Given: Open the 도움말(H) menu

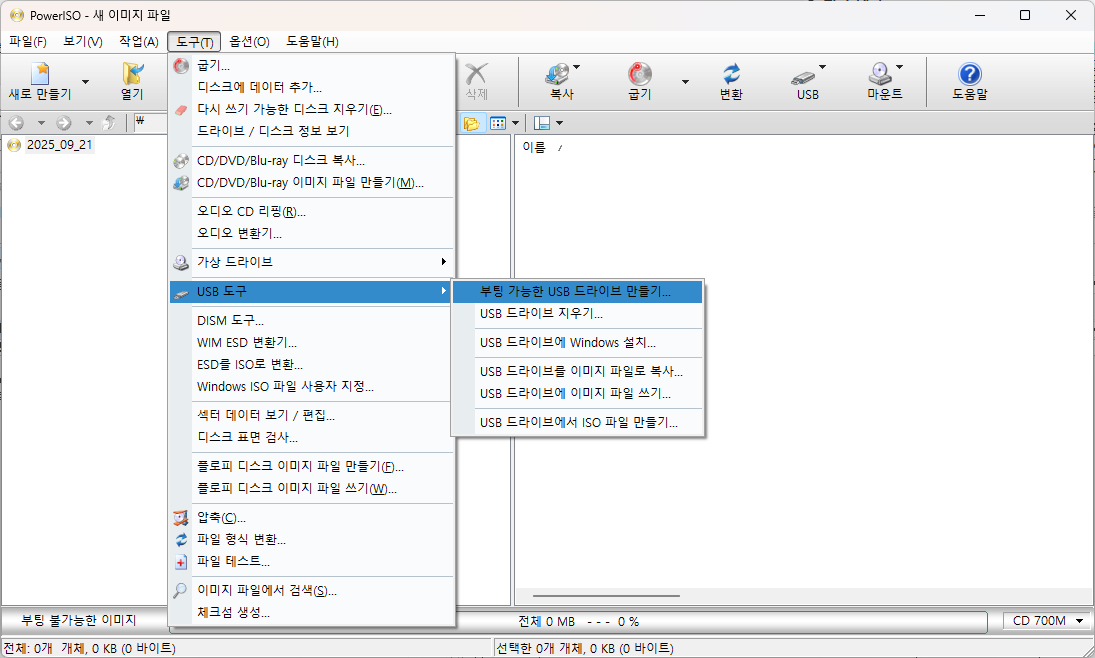Looking at the screenshot, I should pyautogui.click(x=312, y=42).
